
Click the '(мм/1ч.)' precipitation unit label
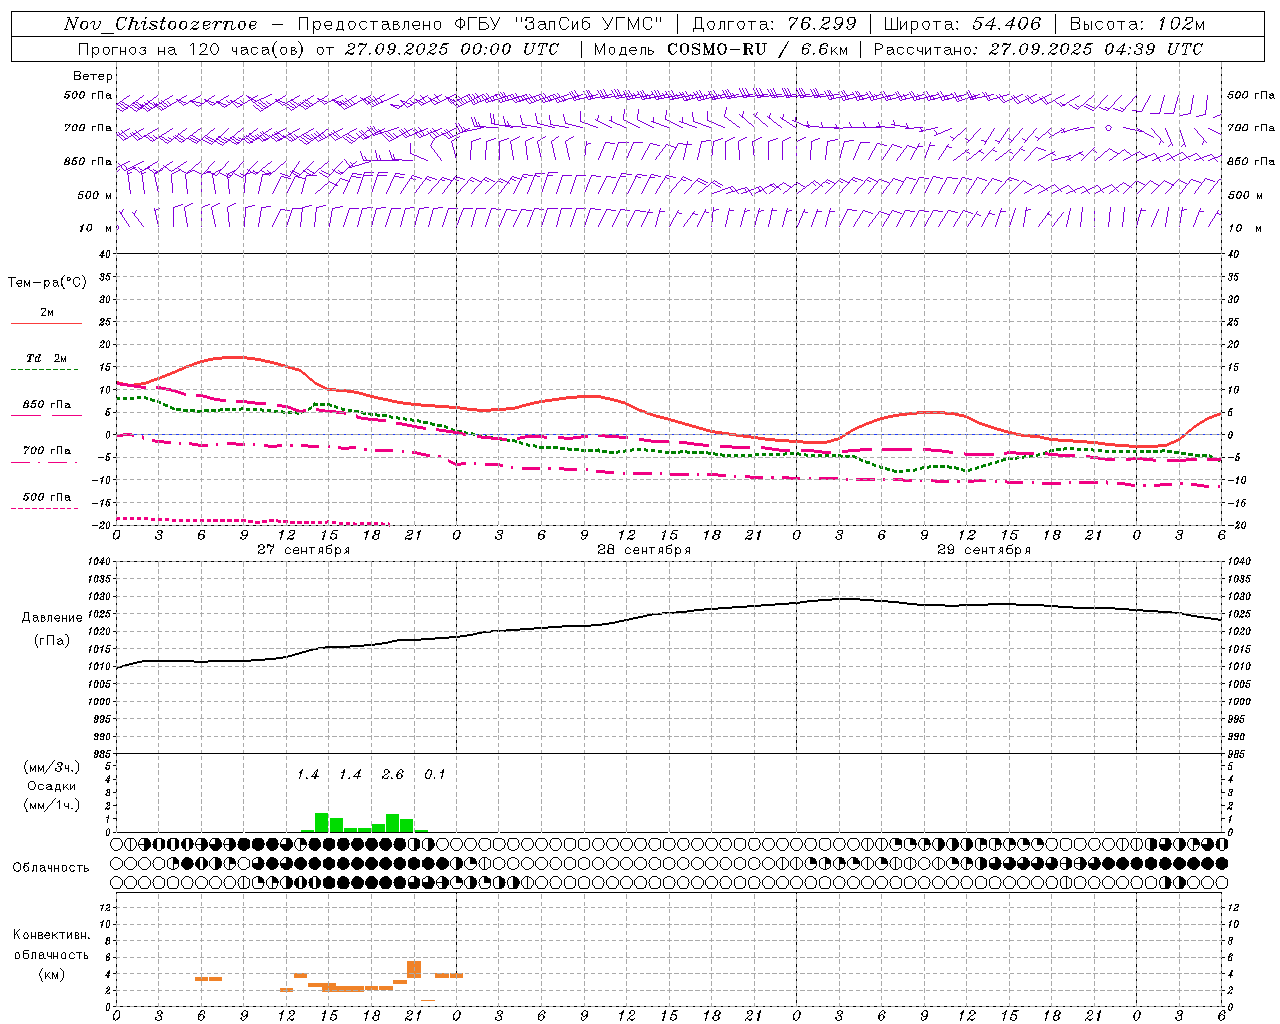[50, 805]
